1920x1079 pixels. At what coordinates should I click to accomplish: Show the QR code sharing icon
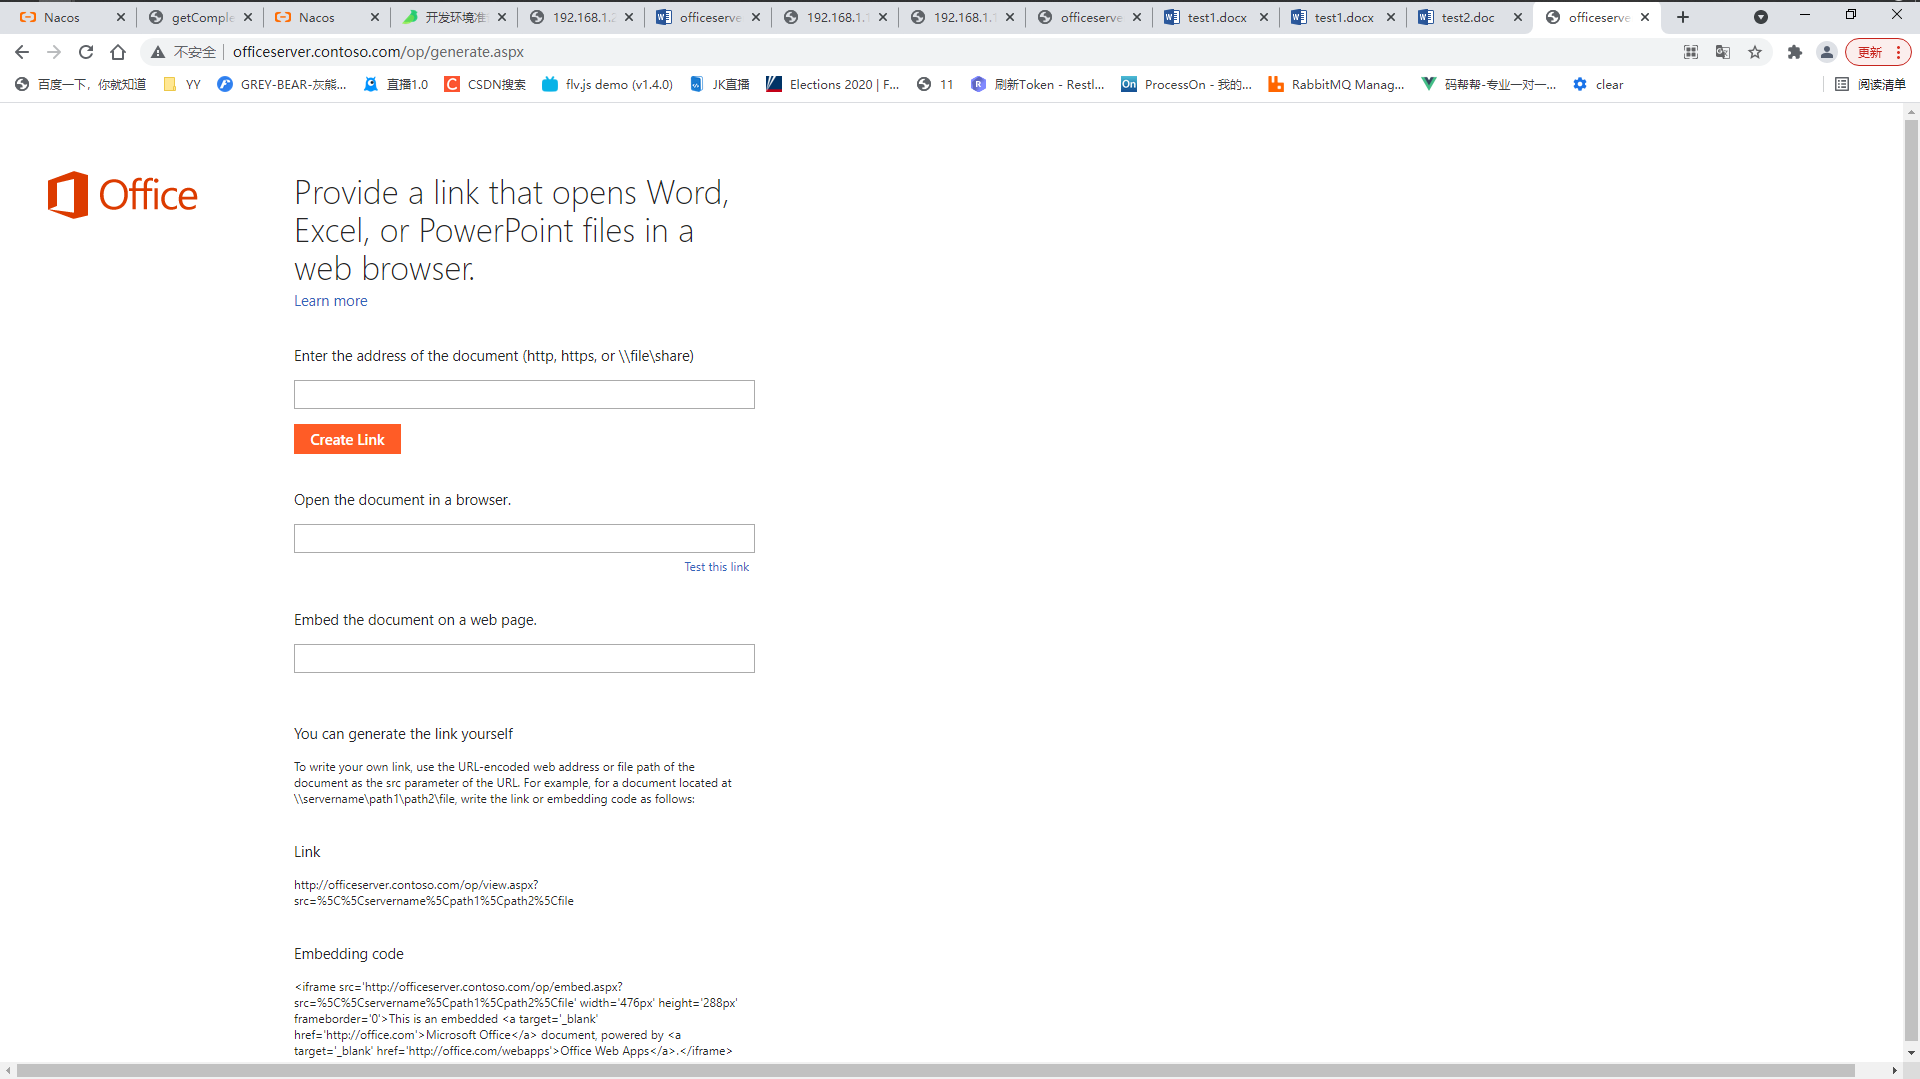(x=1691, y=52)
